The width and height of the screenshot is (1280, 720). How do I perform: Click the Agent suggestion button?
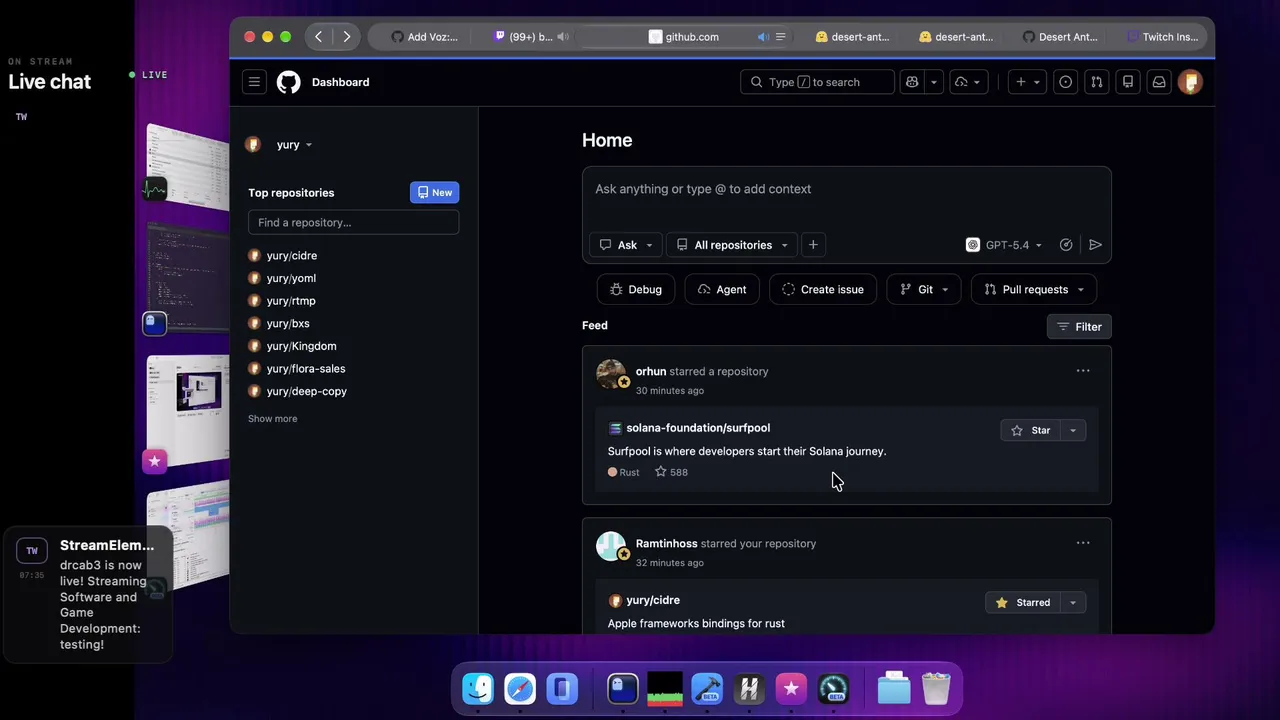722,290
